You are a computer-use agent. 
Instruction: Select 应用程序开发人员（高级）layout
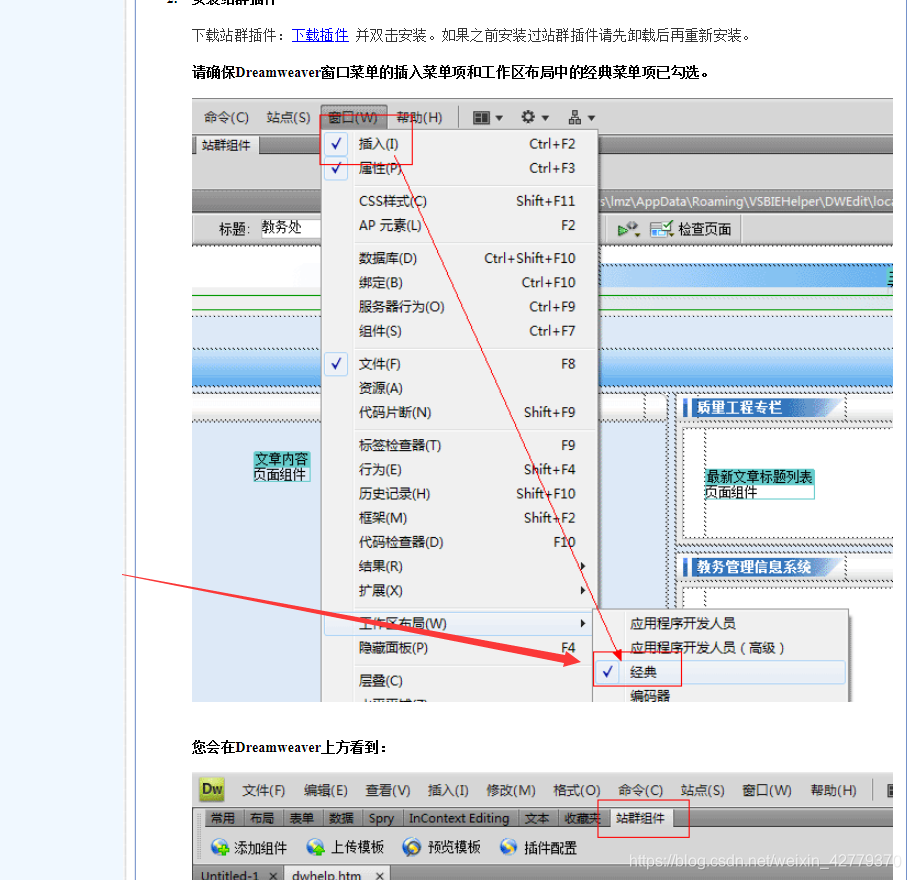coord(720,648)
